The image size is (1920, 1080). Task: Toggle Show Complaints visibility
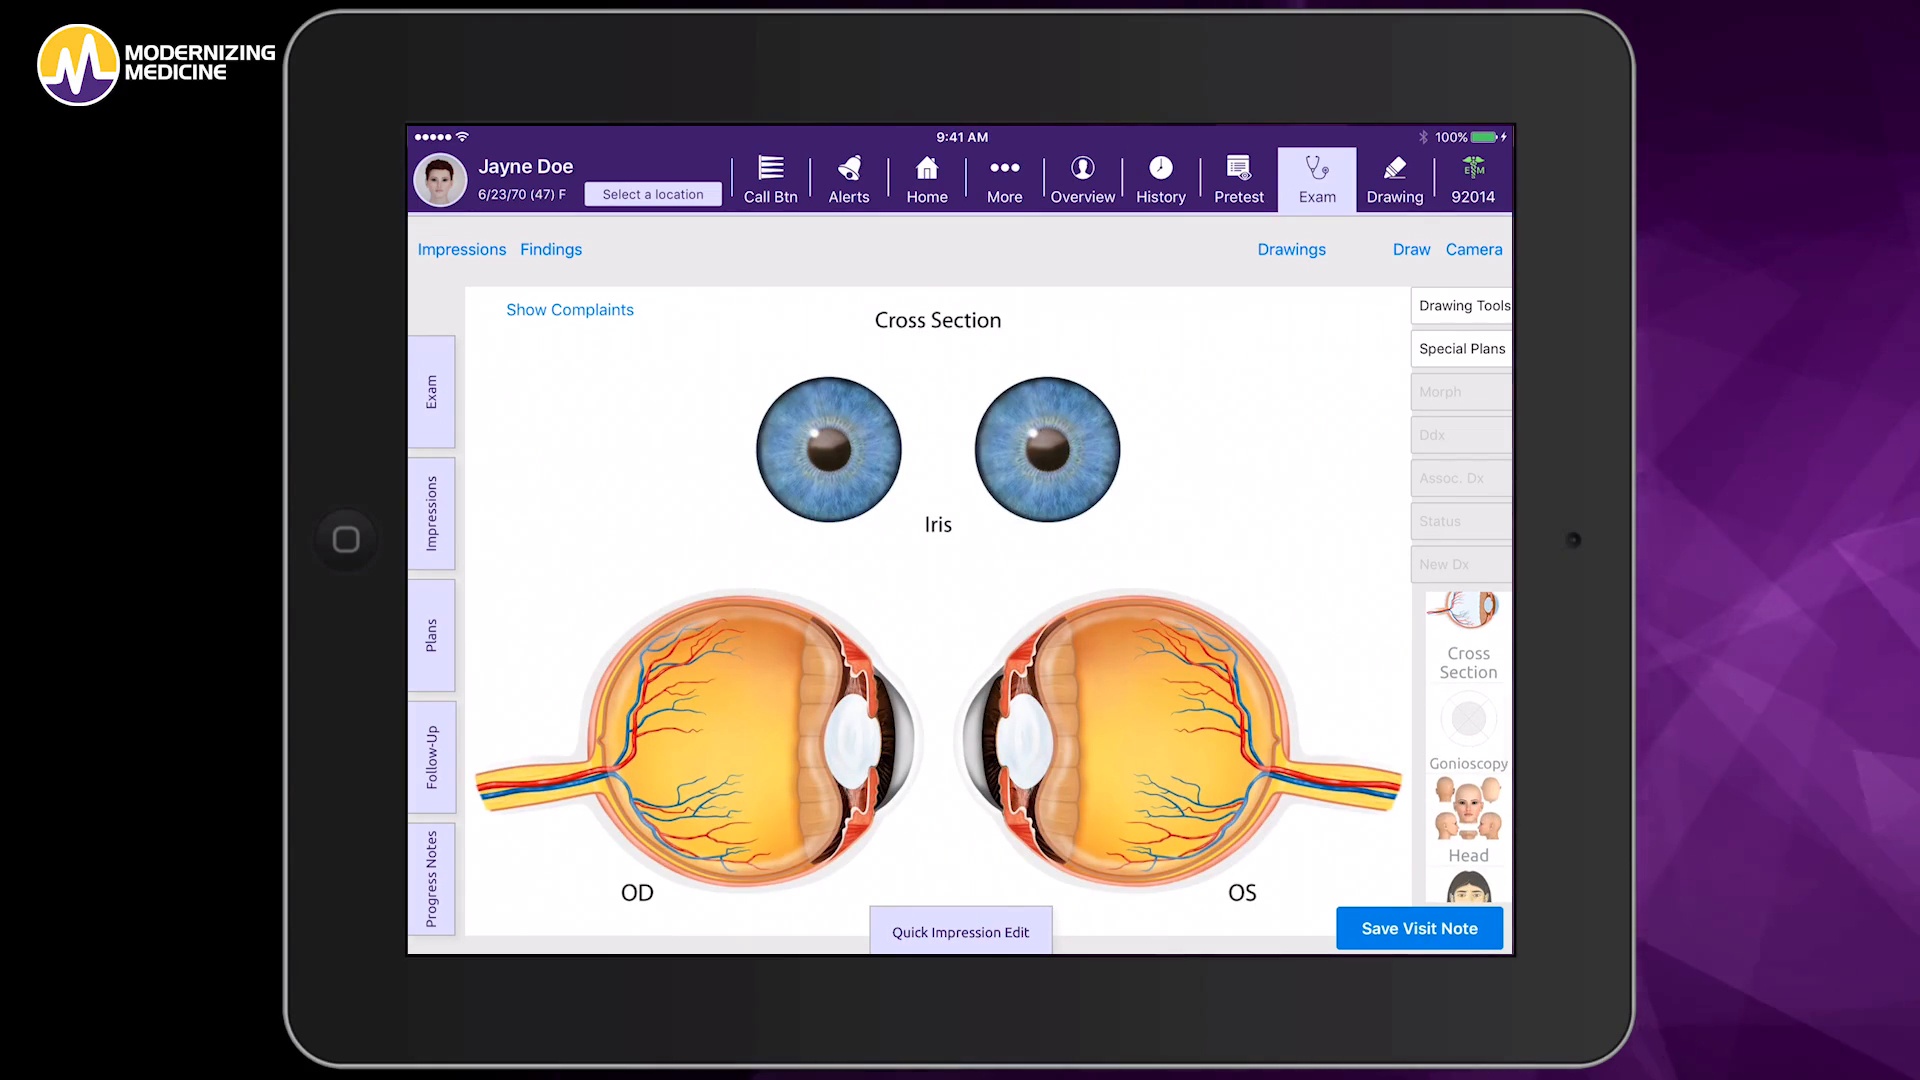569,310
